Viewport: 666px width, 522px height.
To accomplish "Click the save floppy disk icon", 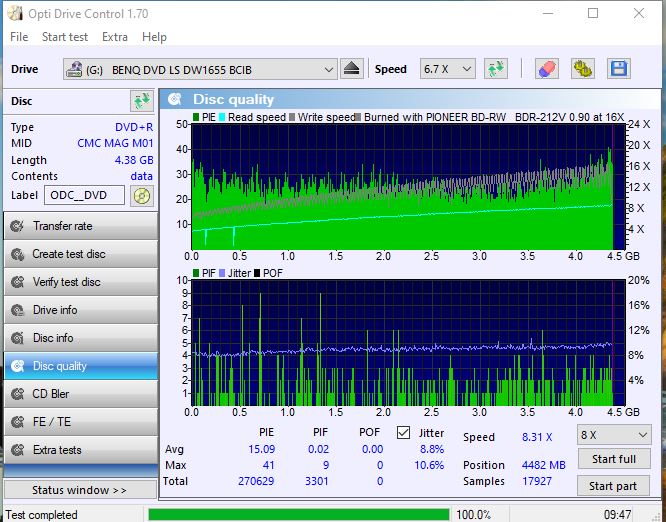I will [618, 69].
